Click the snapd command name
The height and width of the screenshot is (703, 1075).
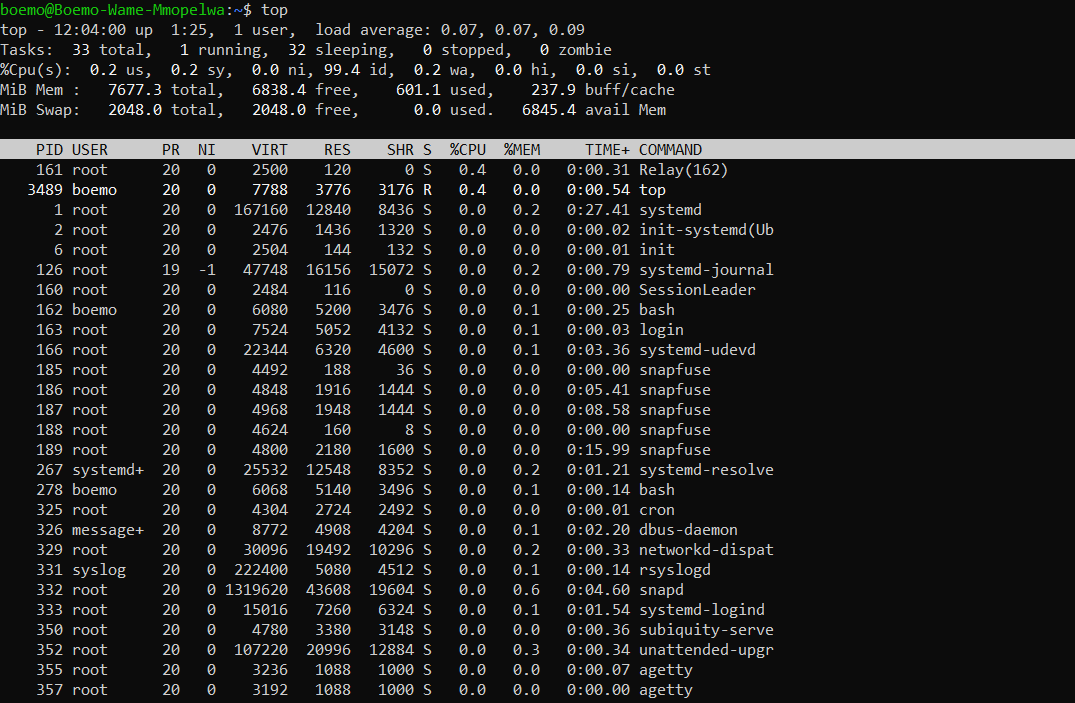click(x=661, y=590)
